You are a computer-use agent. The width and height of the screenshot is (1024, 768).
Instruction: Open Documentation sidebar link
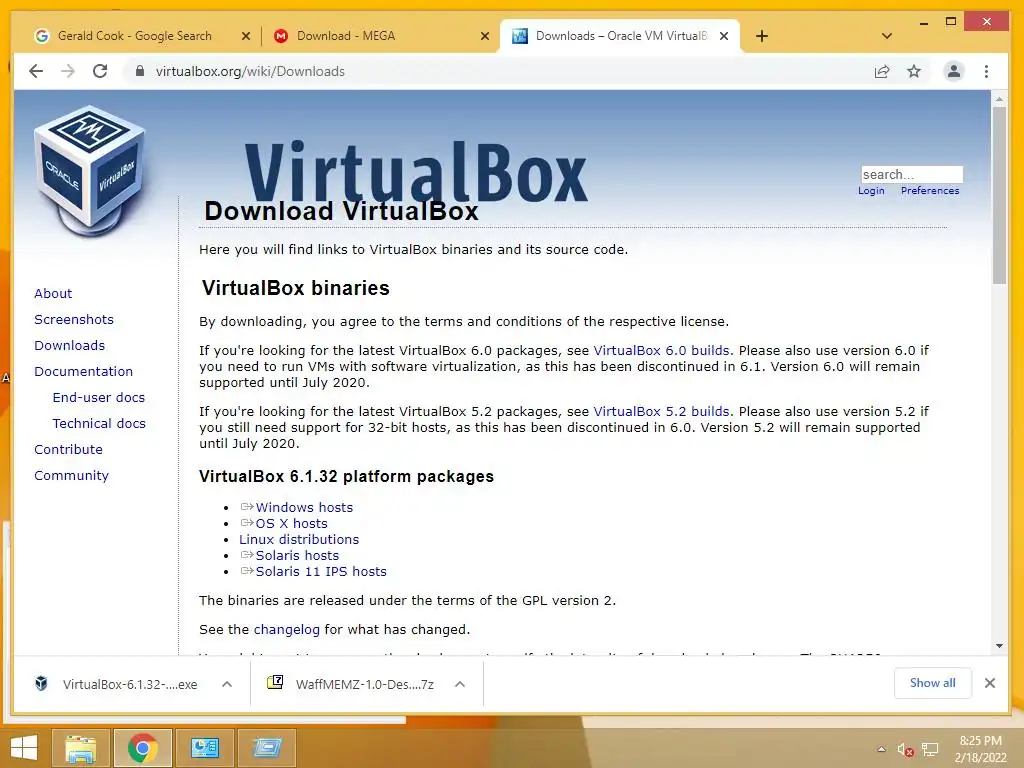tap(84, 372)
